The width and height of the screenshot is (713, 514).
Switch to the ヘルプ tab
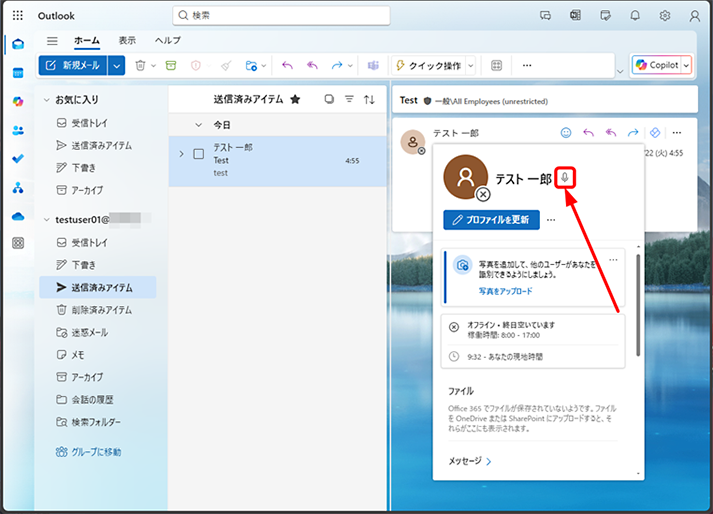(168, 40)
